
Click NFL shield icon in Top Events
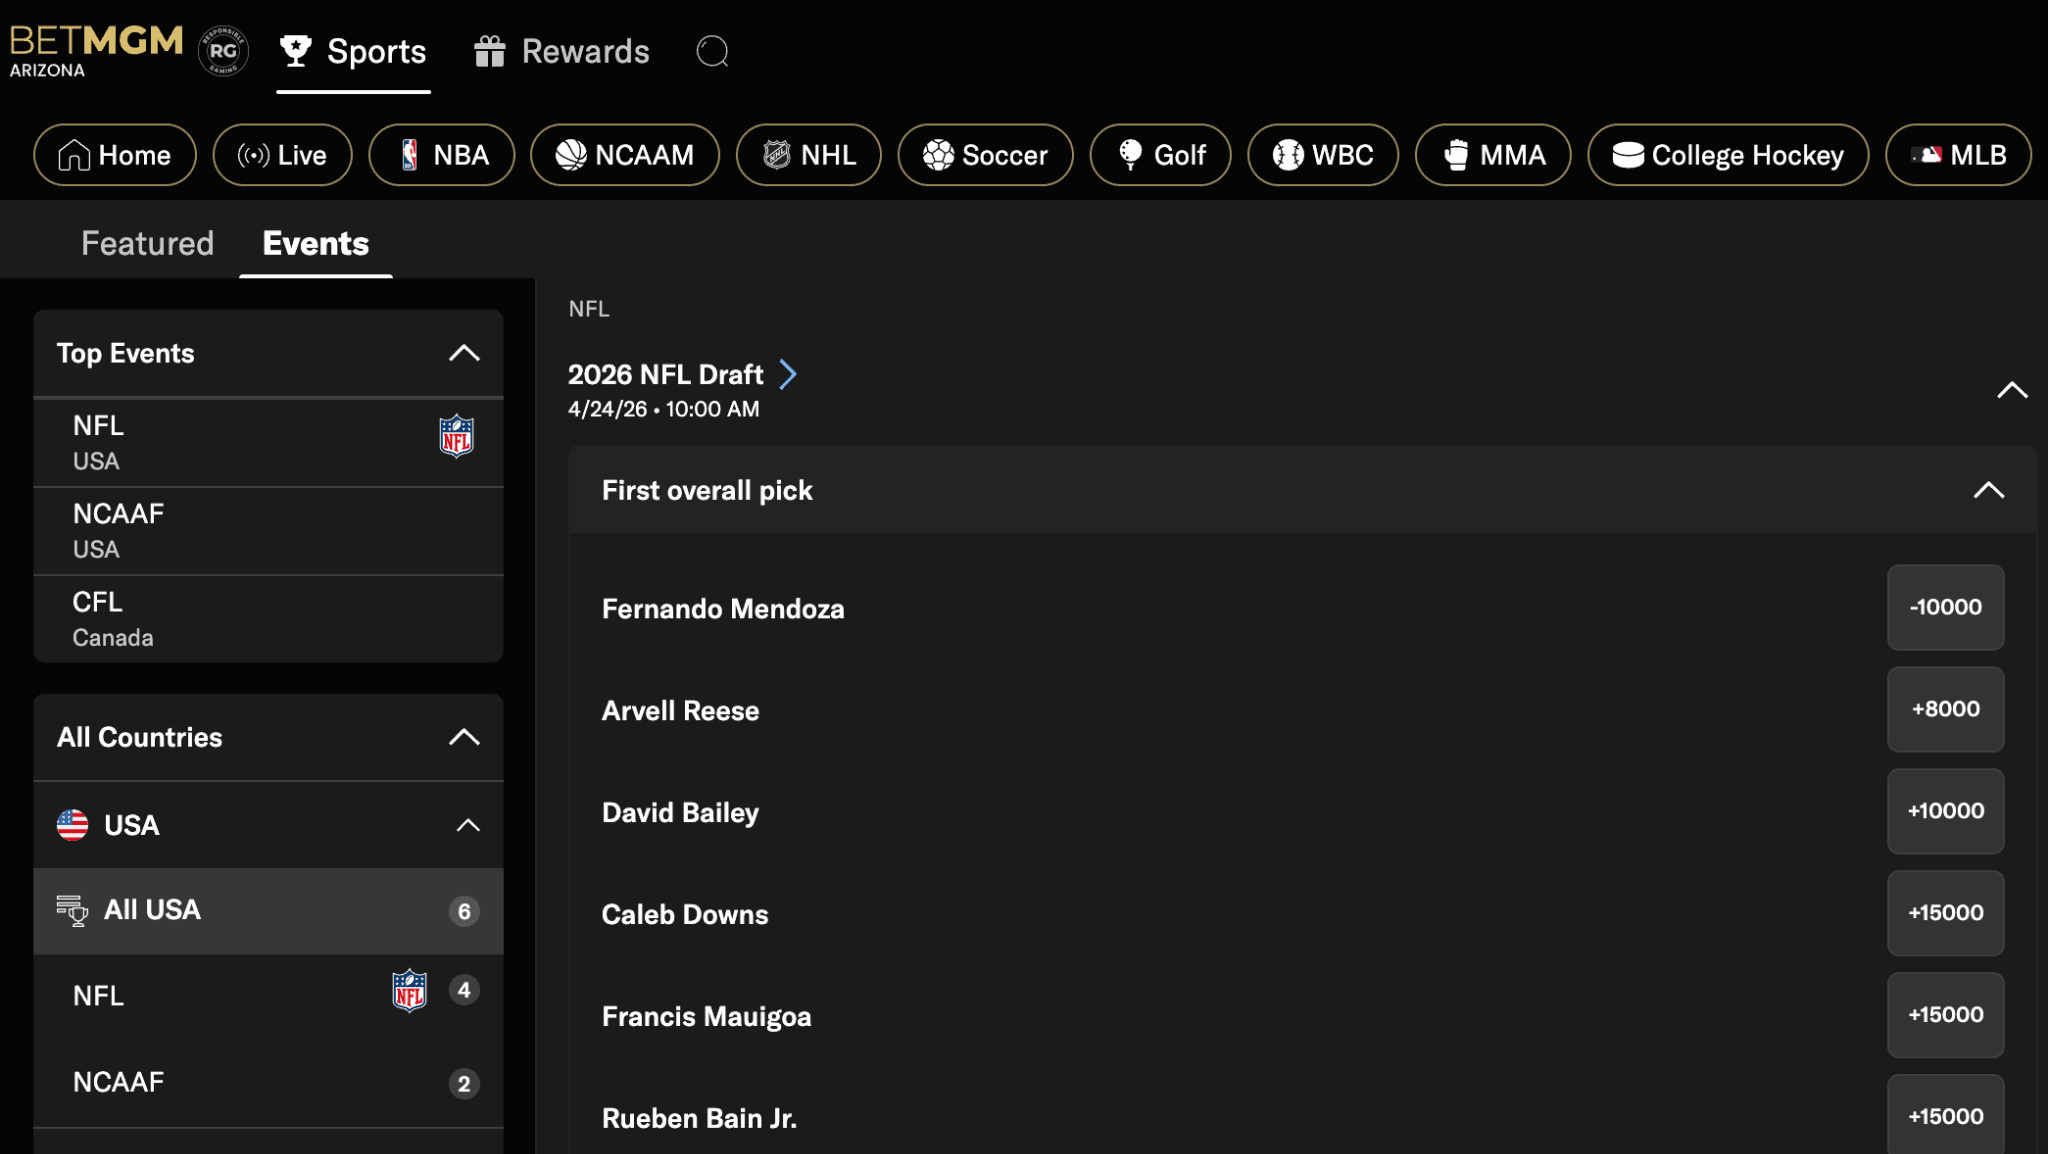tap(456, 436)
